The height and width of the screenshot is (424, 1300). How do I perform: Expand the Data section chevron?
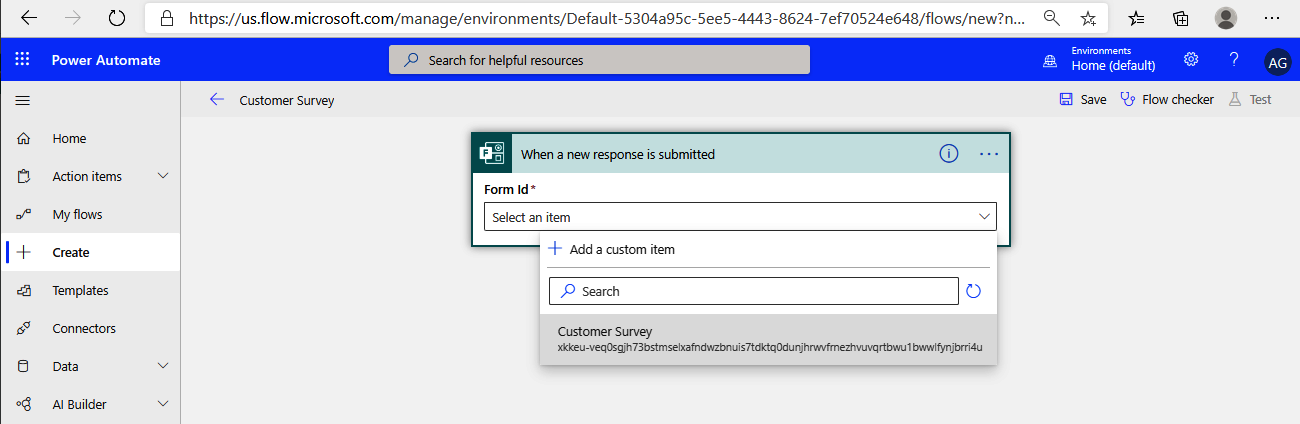164,366
